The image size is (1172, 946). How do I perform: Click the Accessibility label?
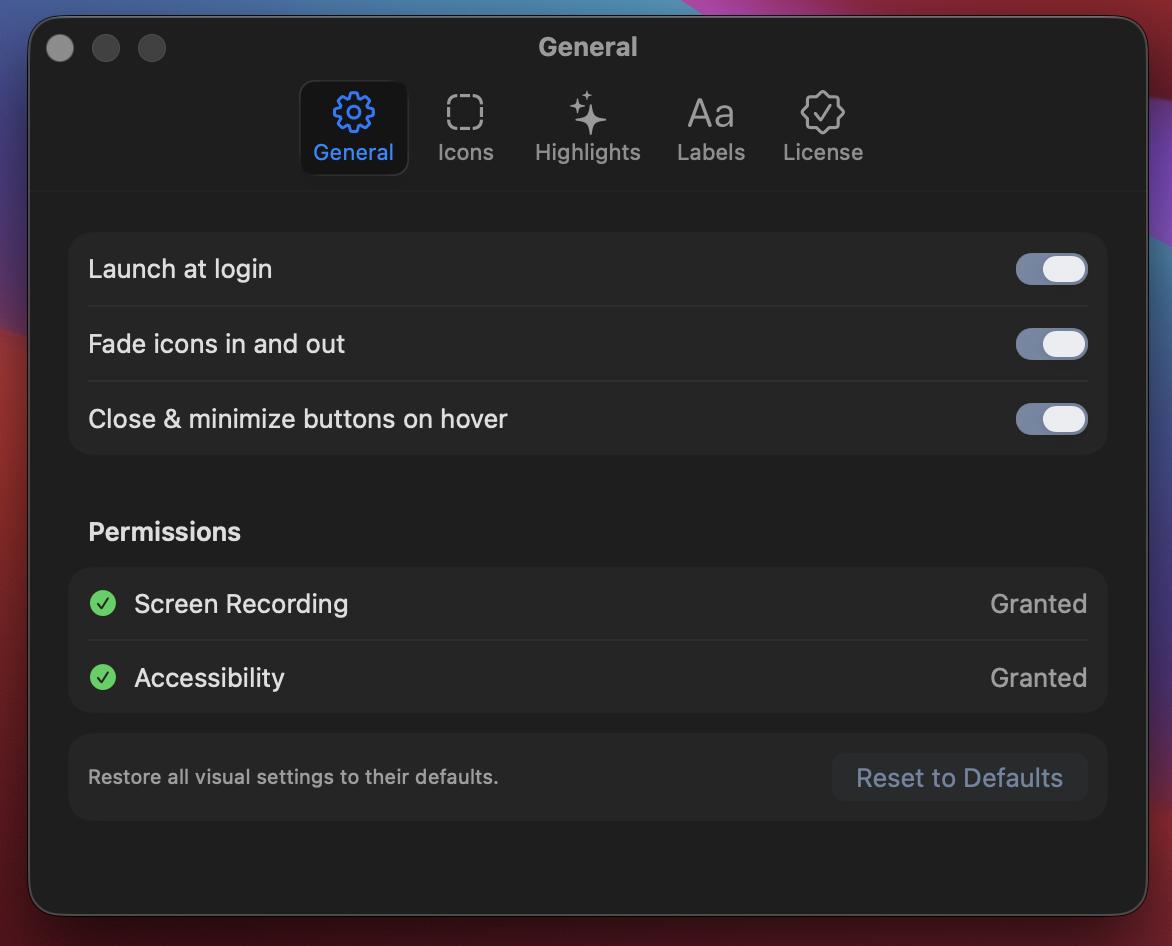[209, 678]
